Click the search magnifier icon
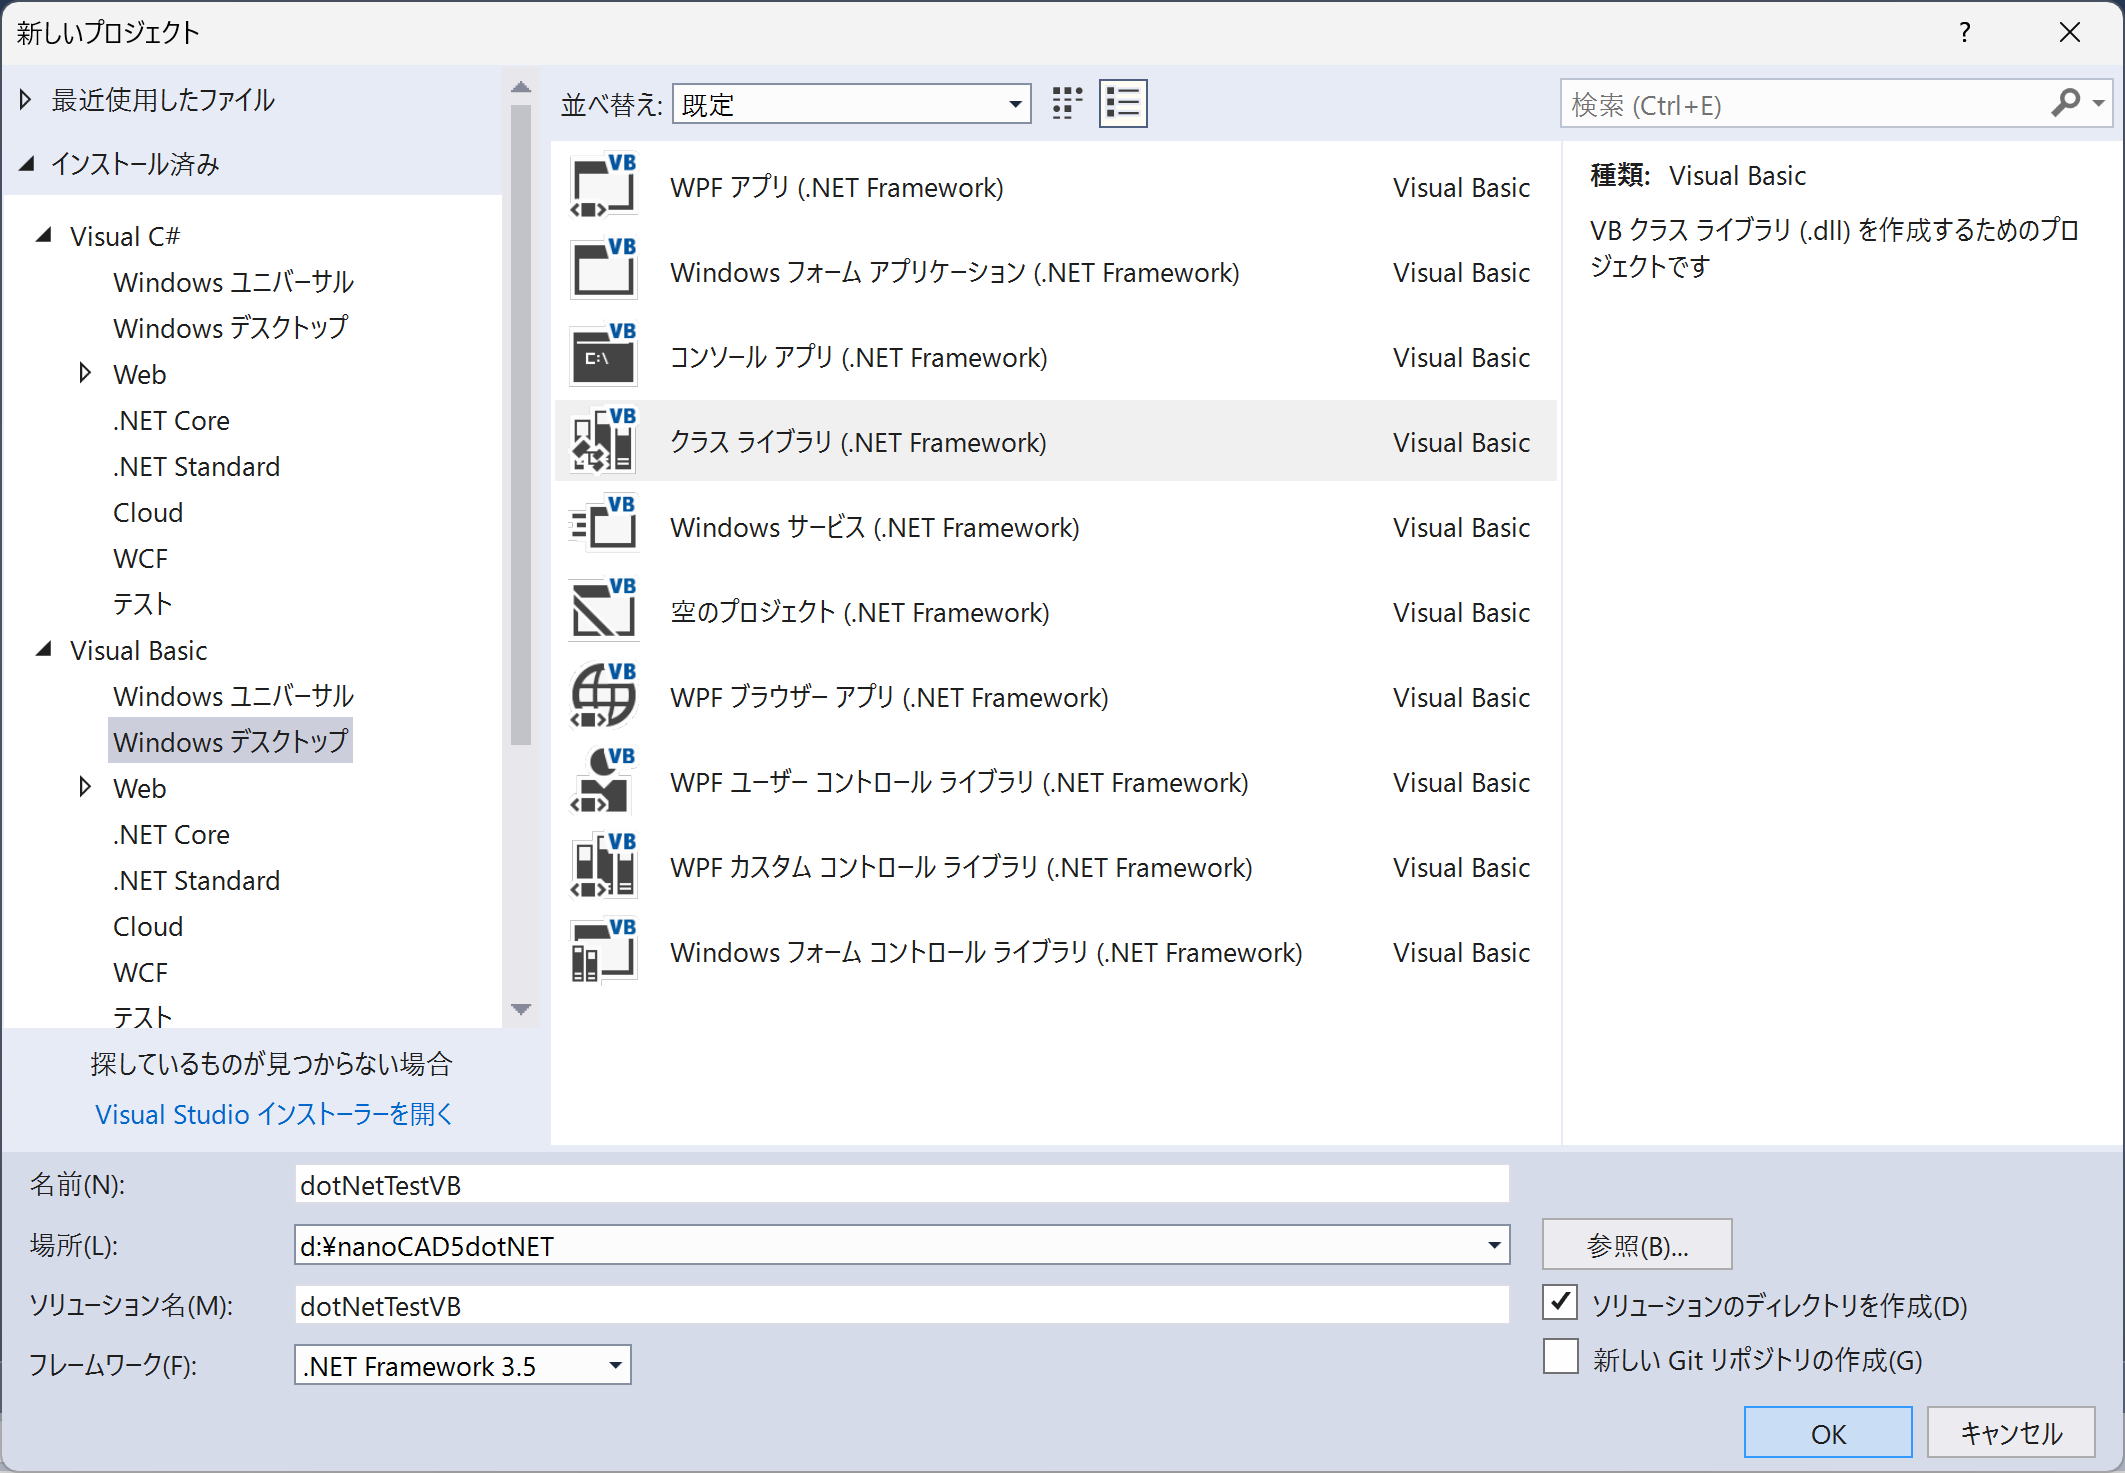Screen dimensions: 2125x1473 (2065, 103)
